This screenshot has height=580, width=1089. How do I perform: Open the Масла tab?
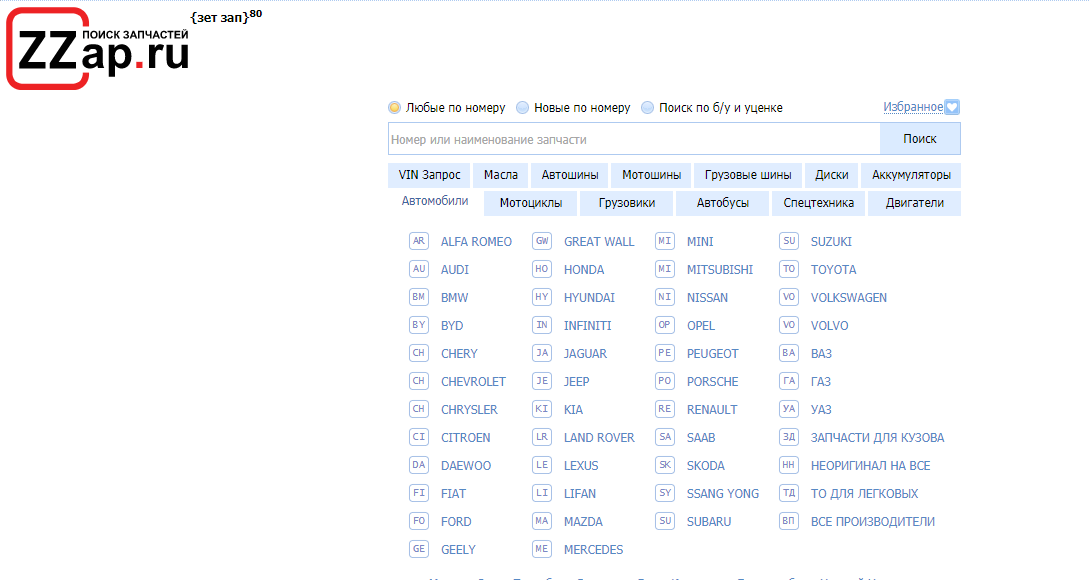[x=501, y=175]
